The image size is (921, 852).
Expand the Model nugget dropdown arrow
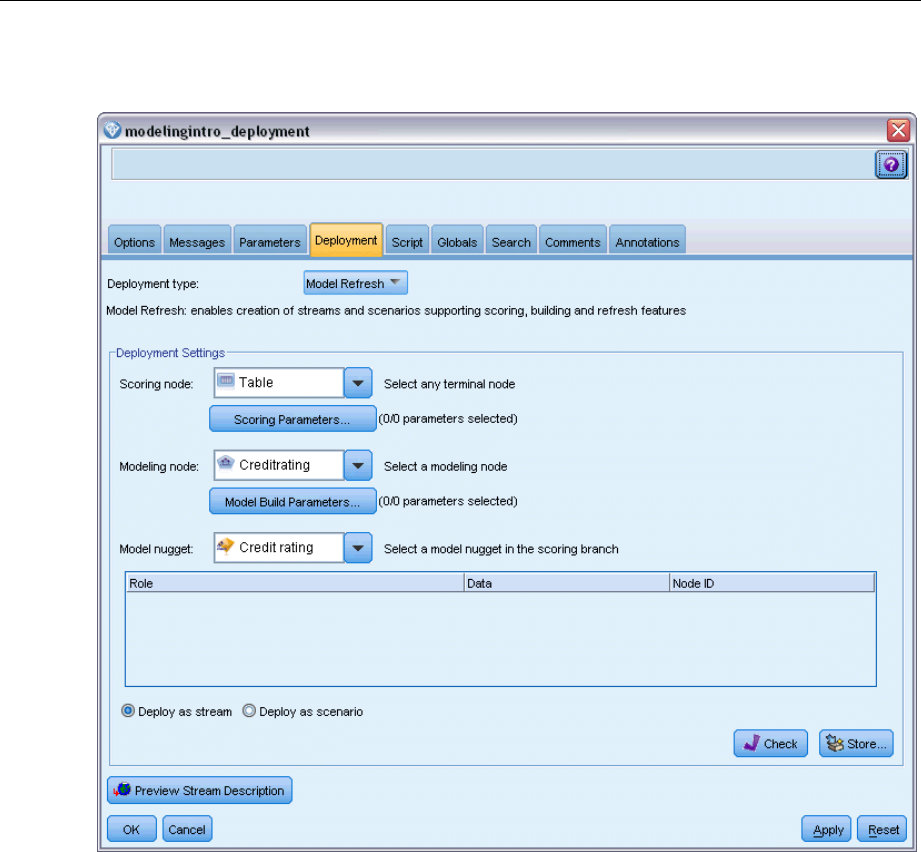click(358, 548)
